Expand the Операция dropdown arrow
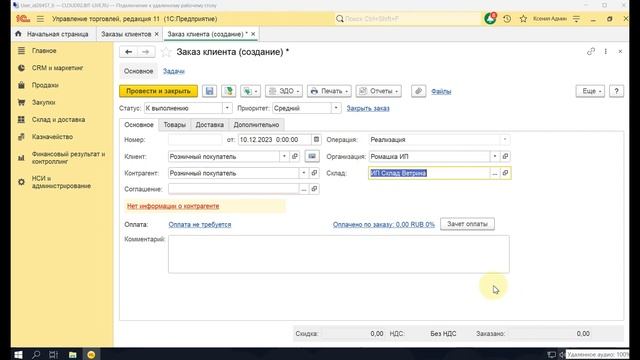 click(504, 140)
